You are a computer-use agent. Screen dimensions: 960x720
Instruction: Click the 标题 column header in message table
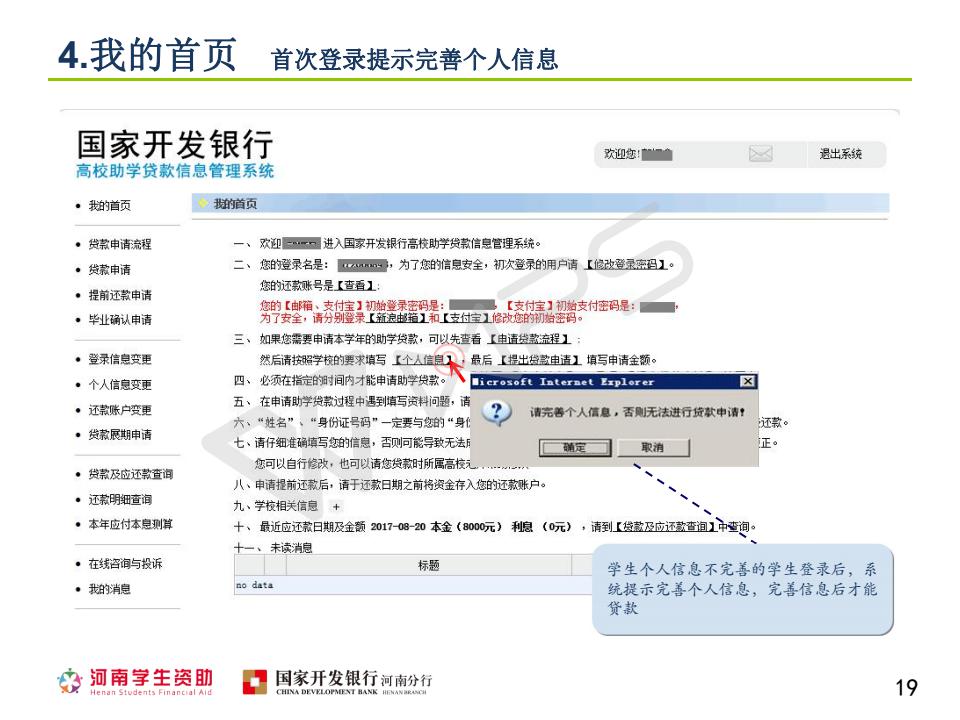pyautogui.click(x=429, y=566)
